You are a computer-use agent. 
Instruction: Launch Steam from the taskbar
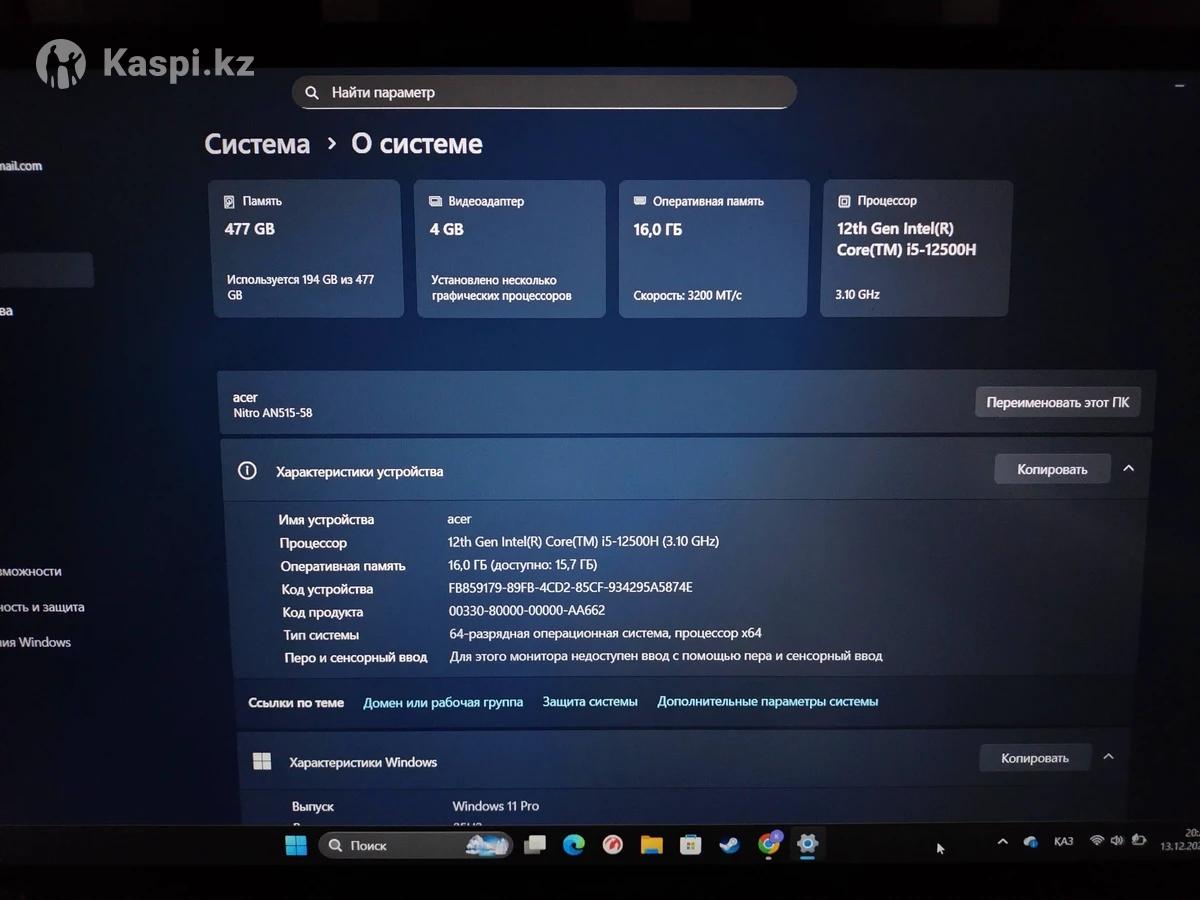pos(729,845)
